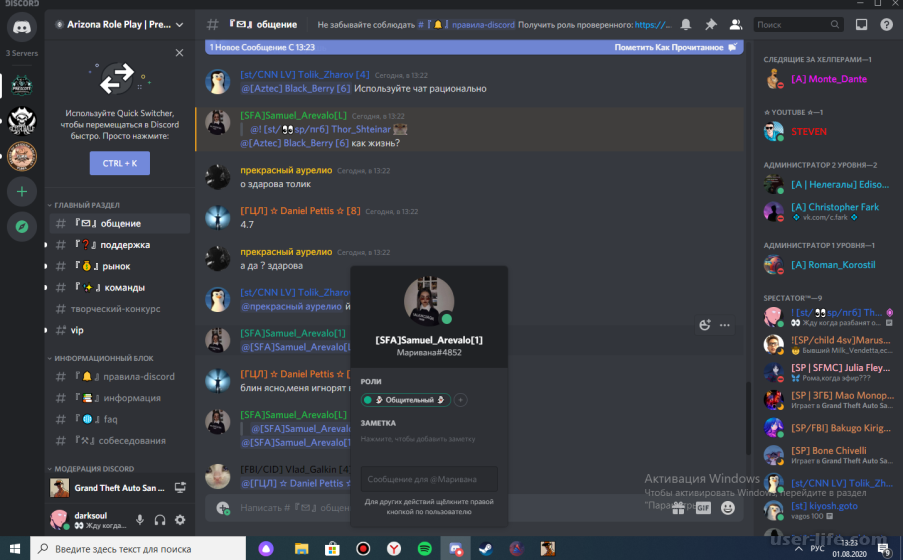Click Пометить Как Прочитанное

point(674,47)
